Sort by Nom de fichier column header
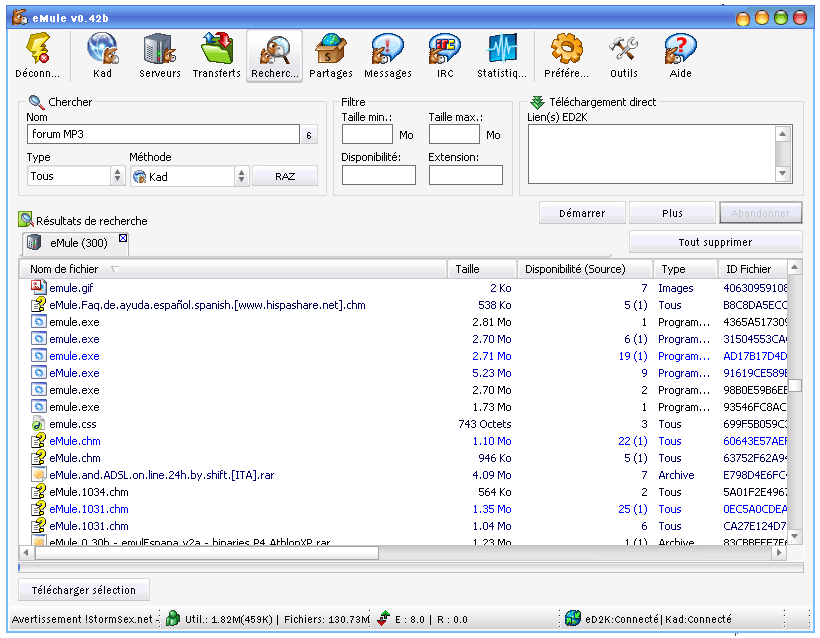The height and width of the screenshot is (638, 820). pyautogui.click(x=233, y=269)
